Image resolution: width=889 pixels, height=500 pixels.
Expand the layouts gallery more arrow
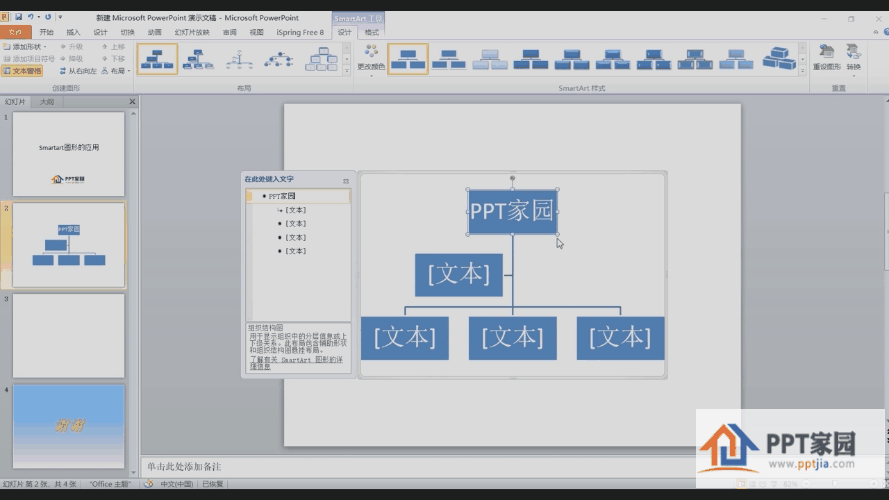(x=346, y=71)
